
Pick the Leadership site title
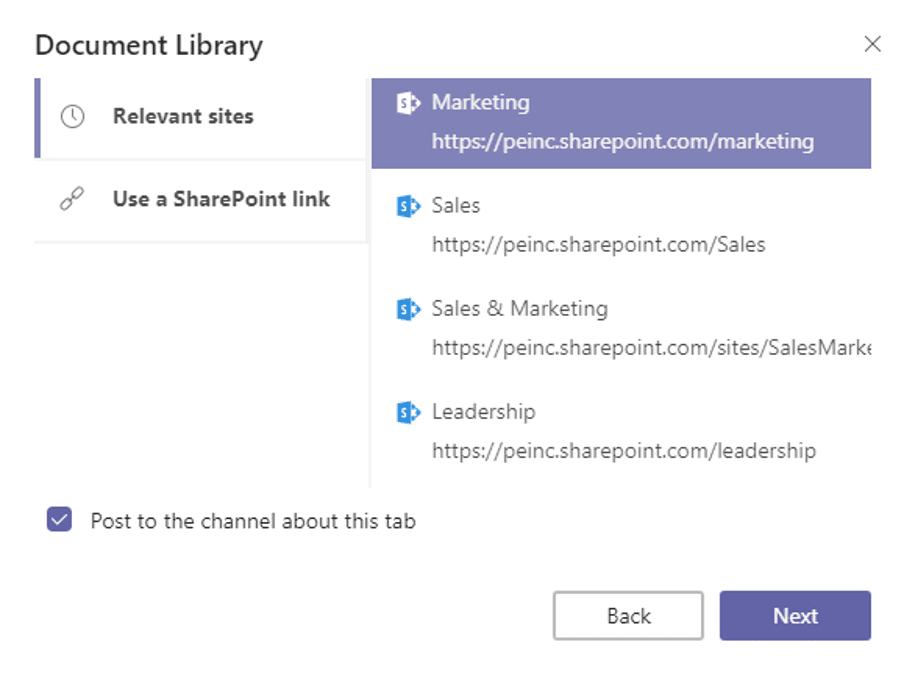484,412
